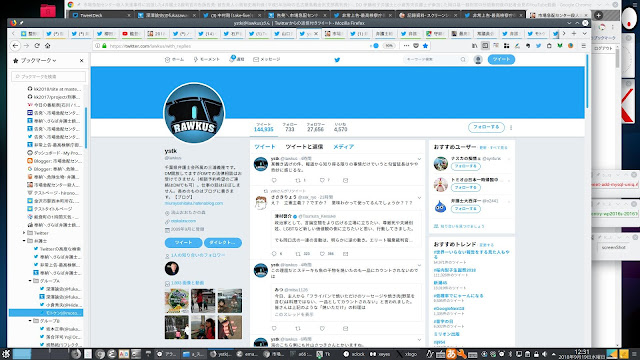Viewport: 640px width, 360px height.
Task: Open the 1,093 画像と動画 link
Action: (x=187, y=283)
